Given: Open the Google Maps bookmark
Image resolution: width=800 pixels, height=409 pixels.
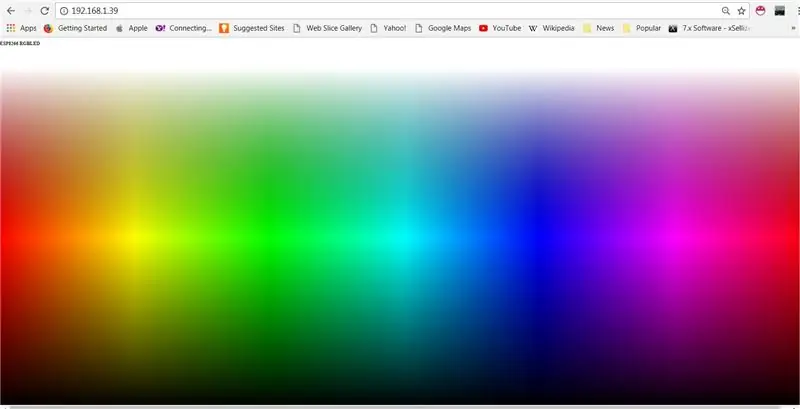Looking at the screenshot, I should [x=443, y=28].
